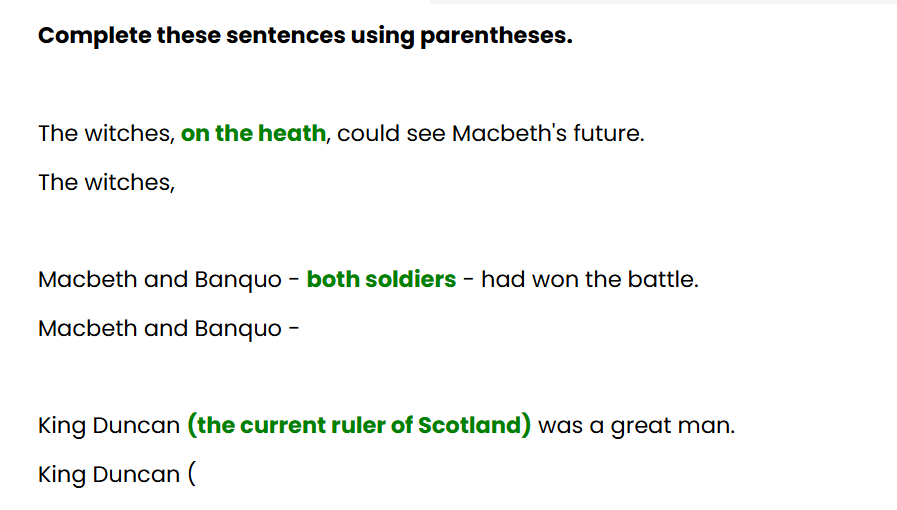This screenshot has width=897, height=510.
Task: Click the word 'Complete' in the heading
Action: [94, 36]
